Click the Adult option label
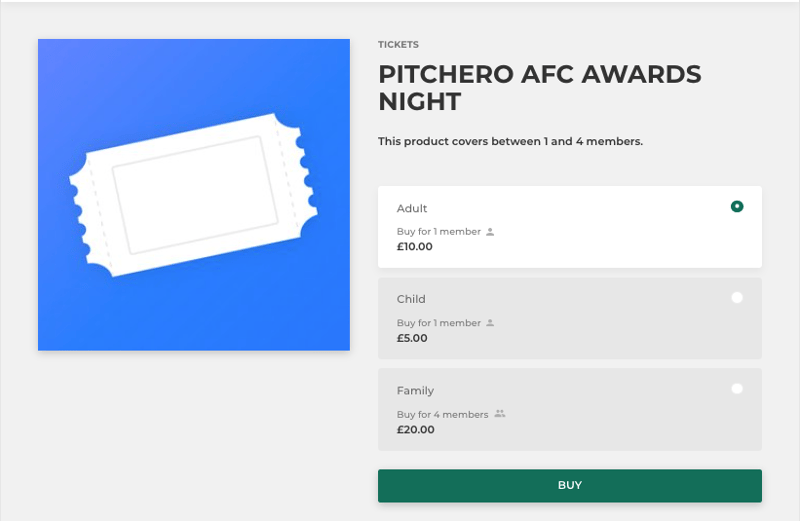This screenshot has width=800, height=521. [x=412, y=208]
